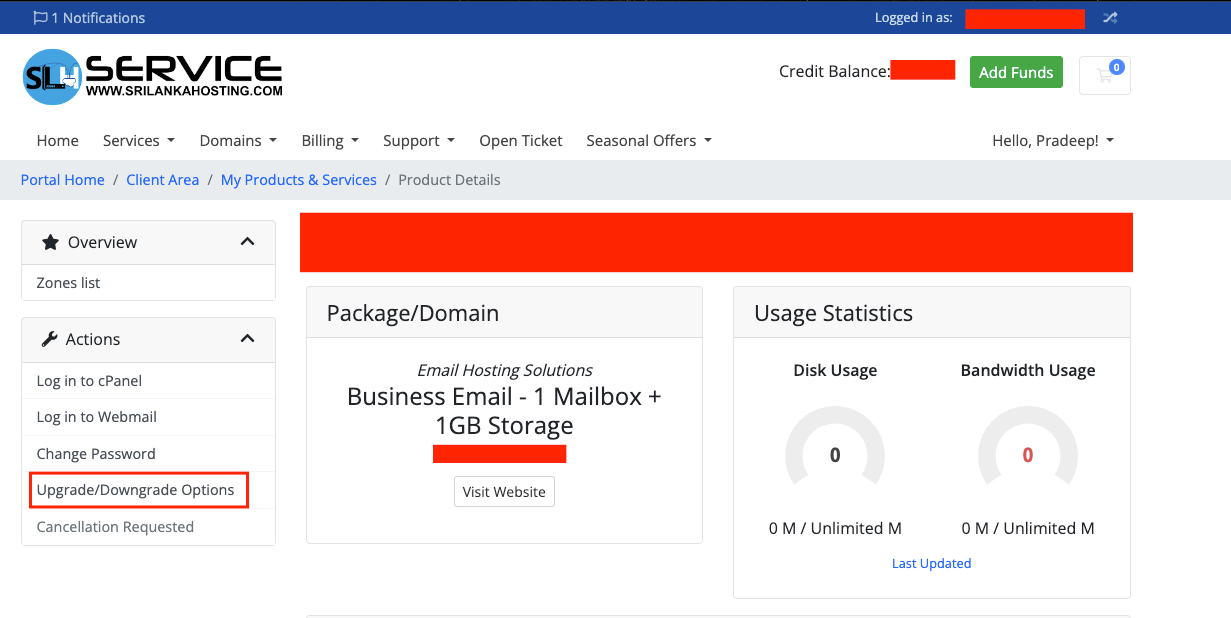1231x618 pixels.
Task: Collapse the Actions panel chevron
Action: 247,339
